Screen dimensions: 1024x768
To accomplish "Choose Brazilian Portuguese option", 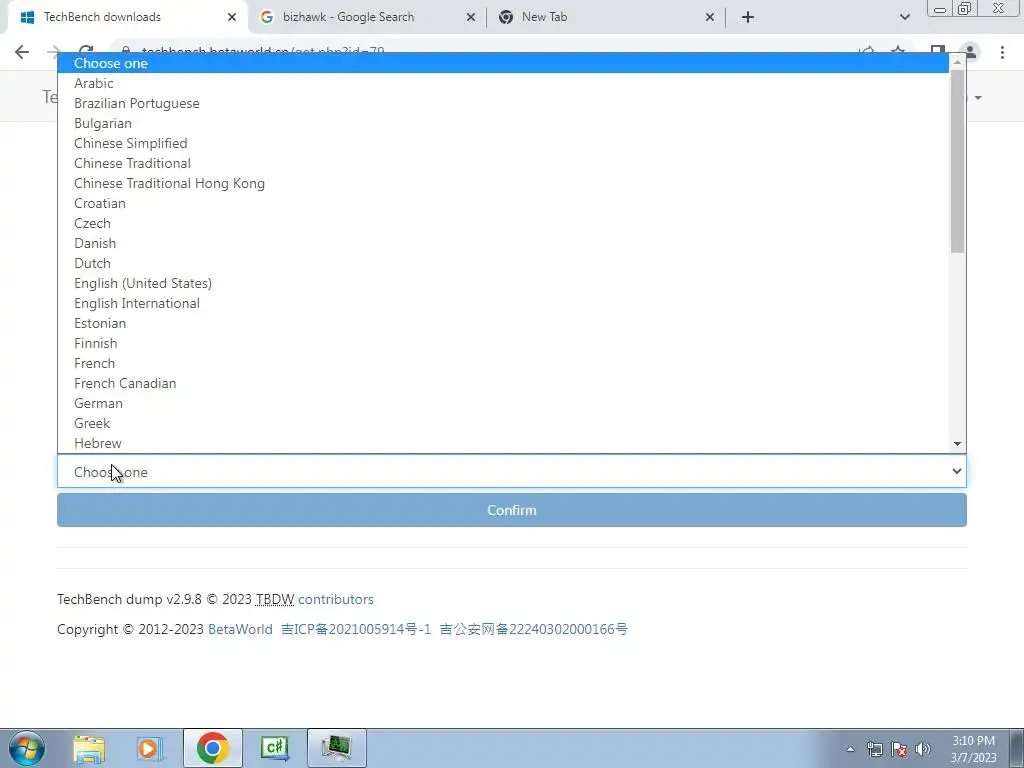I will point(503,103).
